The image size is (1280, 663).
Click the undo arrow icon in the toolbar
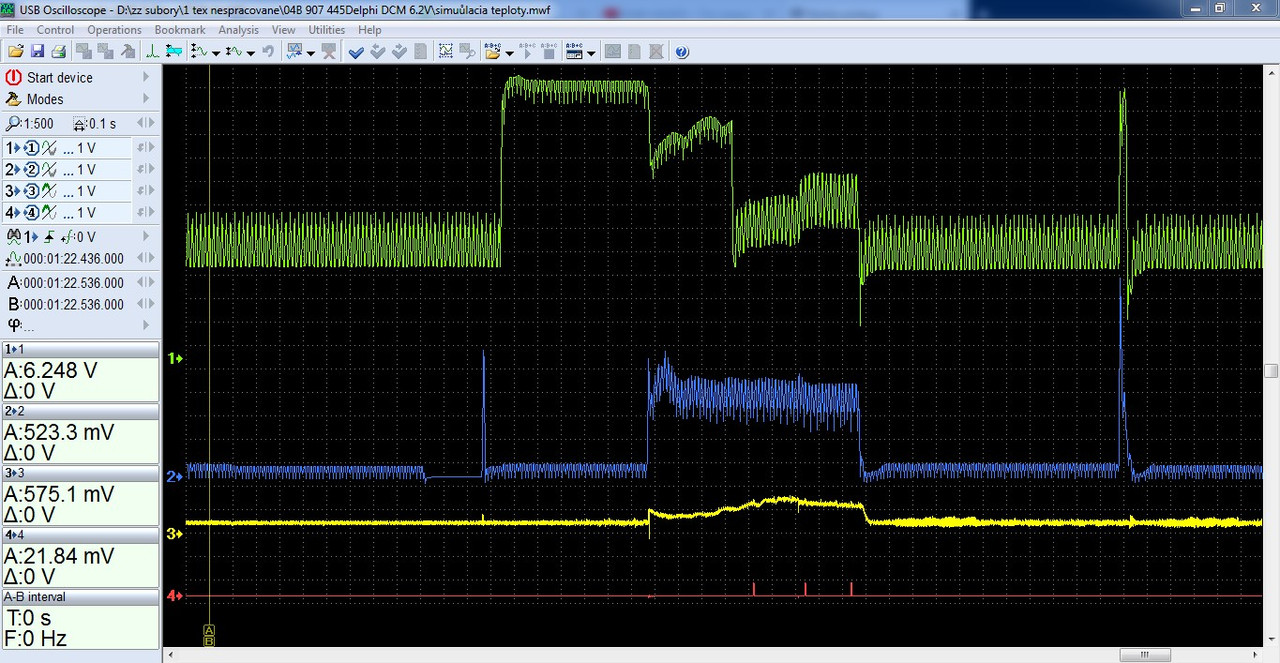[268, 51]
